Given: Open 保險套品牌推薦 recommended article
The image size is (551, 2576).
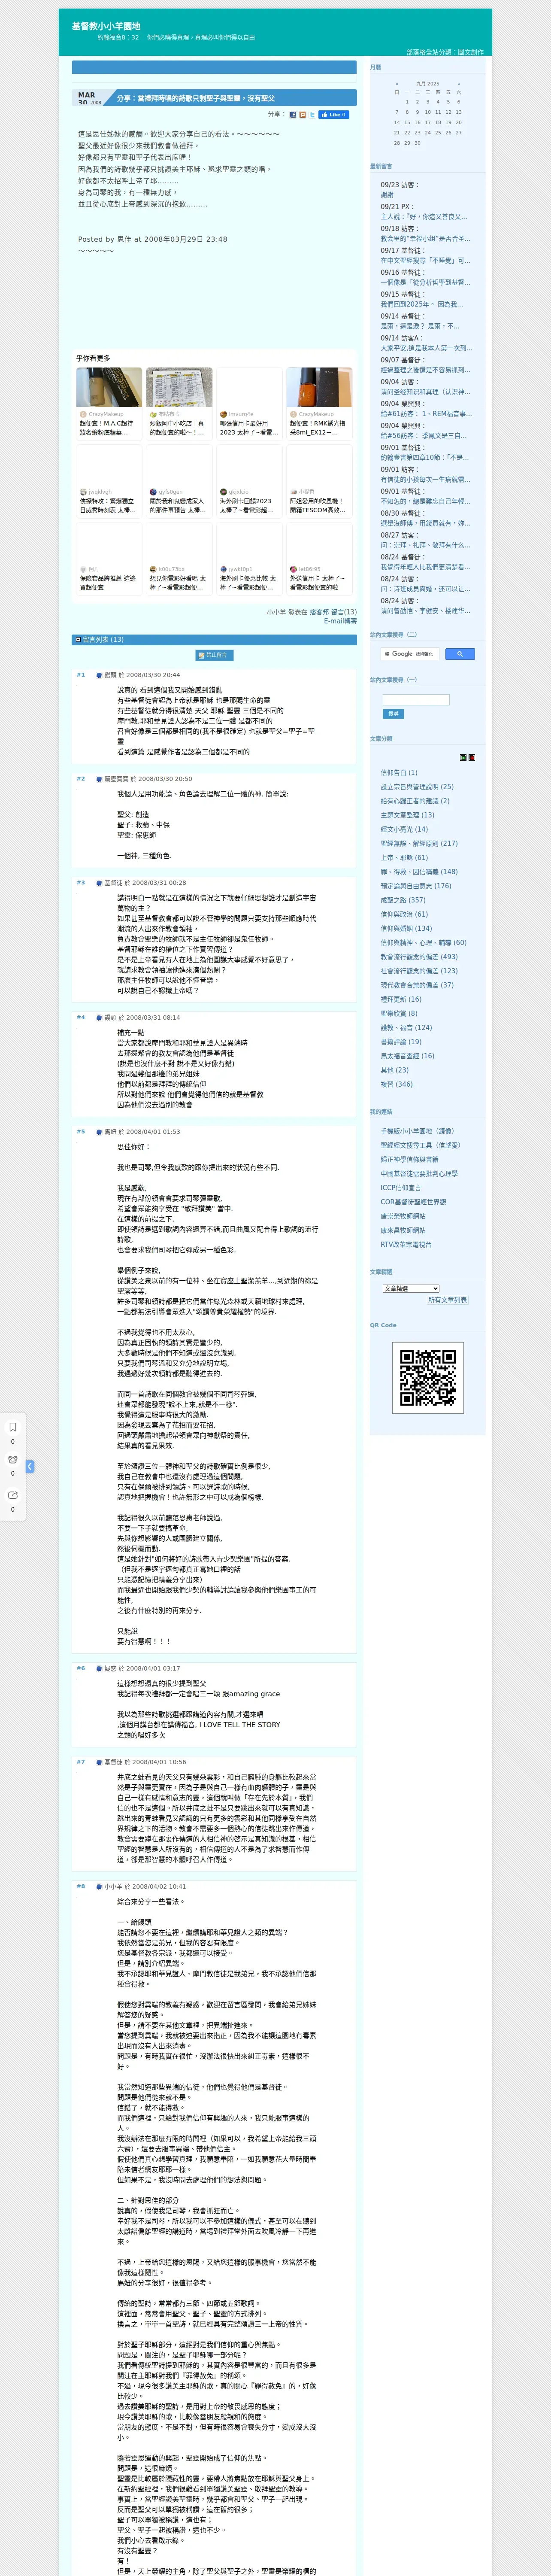Looking at the screenshot, I should (x=109, y=583).
